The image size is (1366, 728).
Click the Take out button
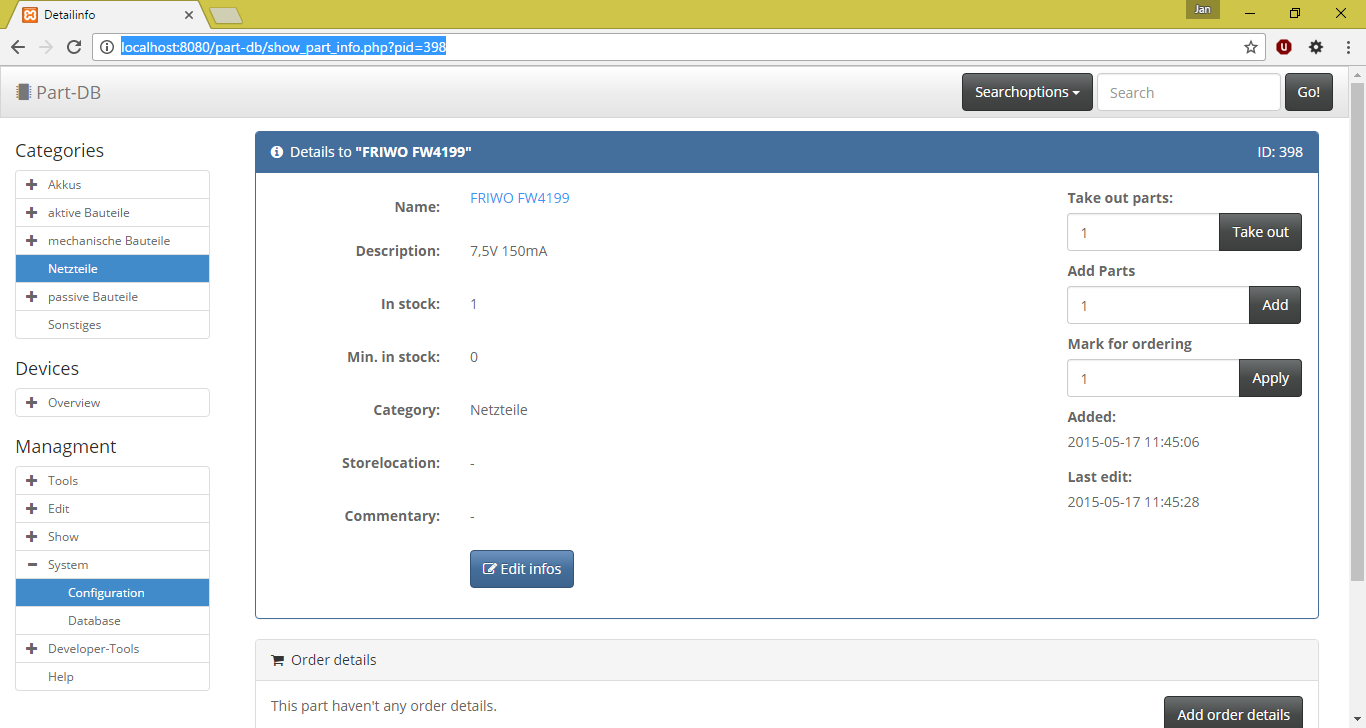[x=1260, y=232]
